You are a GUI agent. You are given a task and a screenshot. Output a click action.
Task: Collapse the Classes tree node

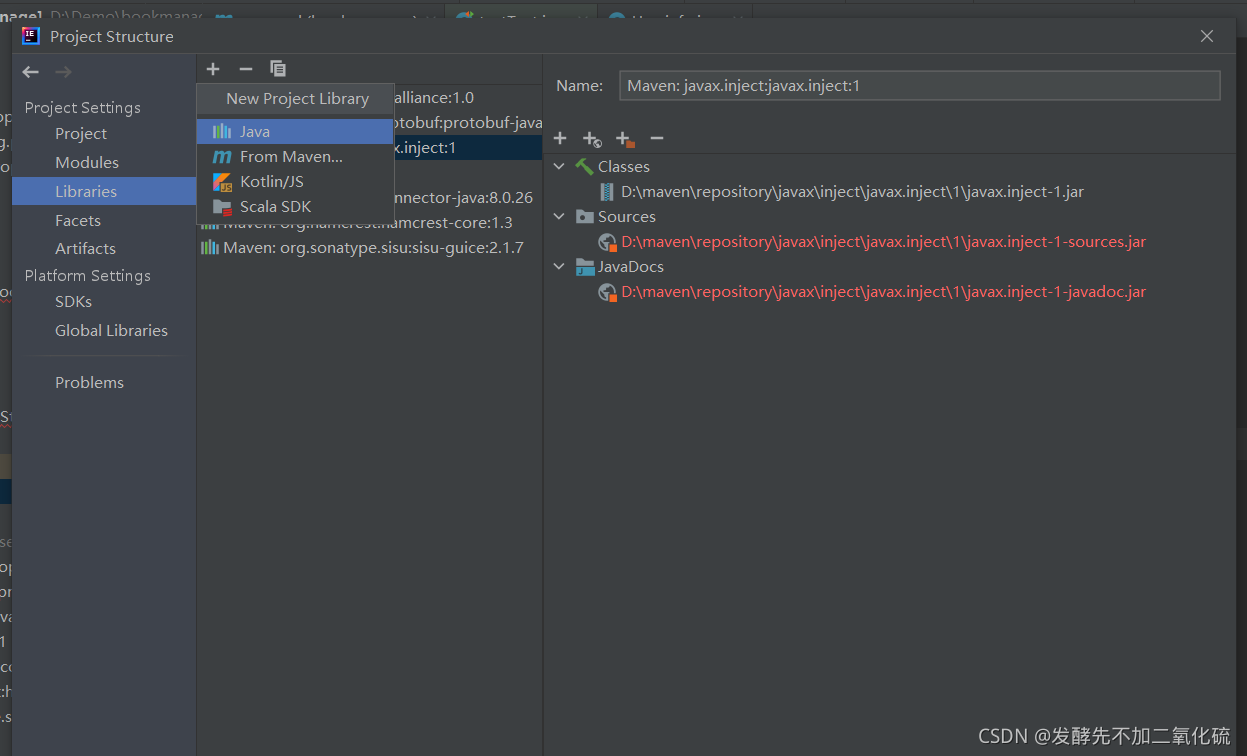pyautogui.click(x=559, y=166)
